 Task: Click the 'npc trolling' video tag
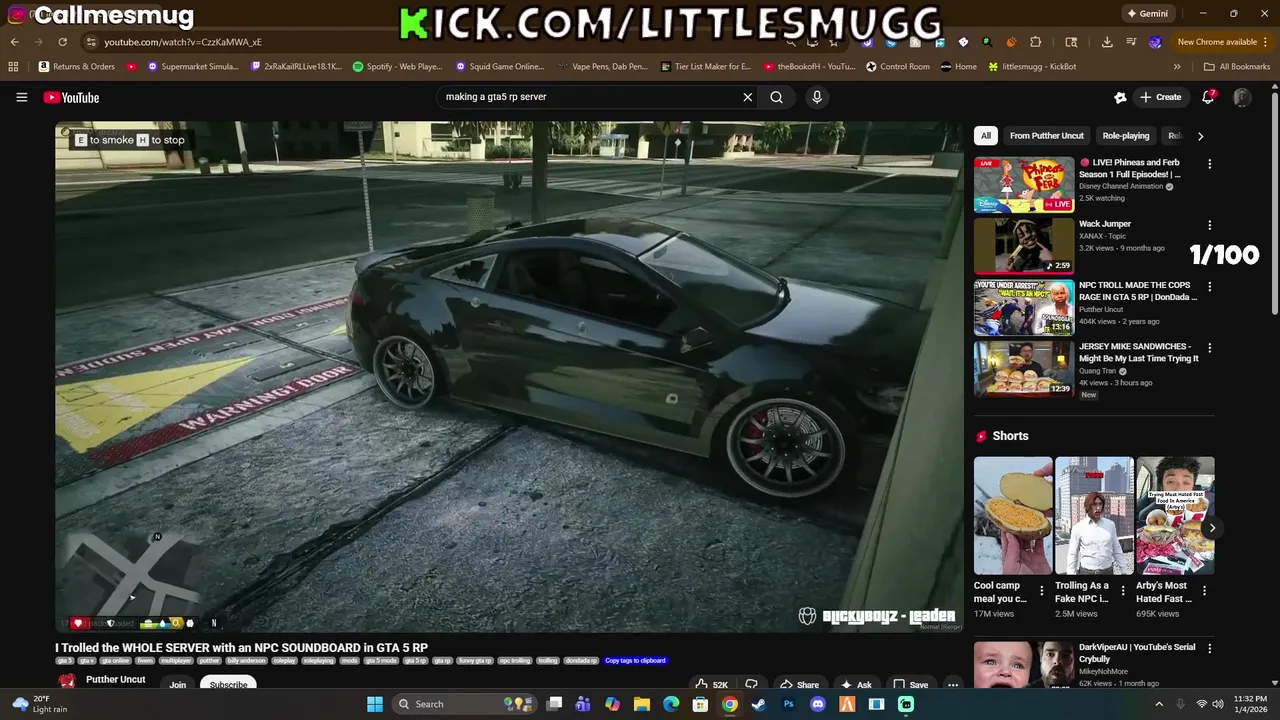click(514, 661)
